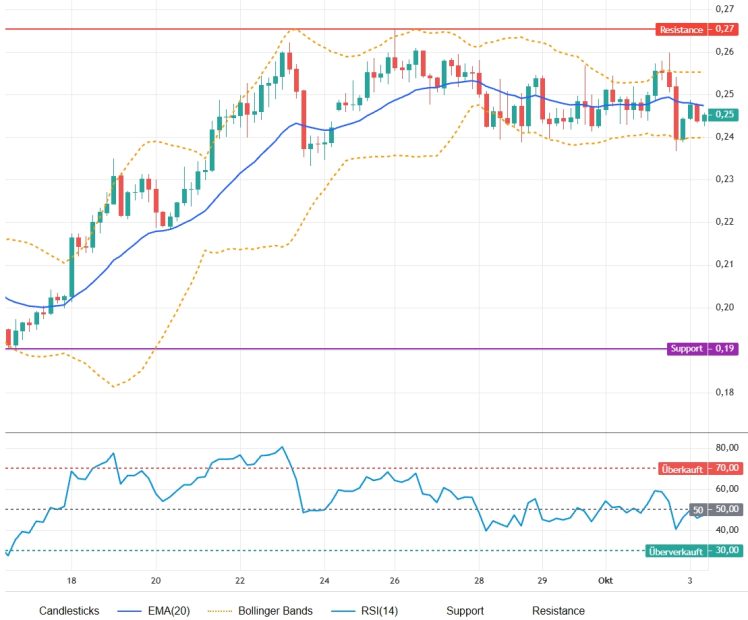Click the 0,23 price axis value

[x=725, y=179]
